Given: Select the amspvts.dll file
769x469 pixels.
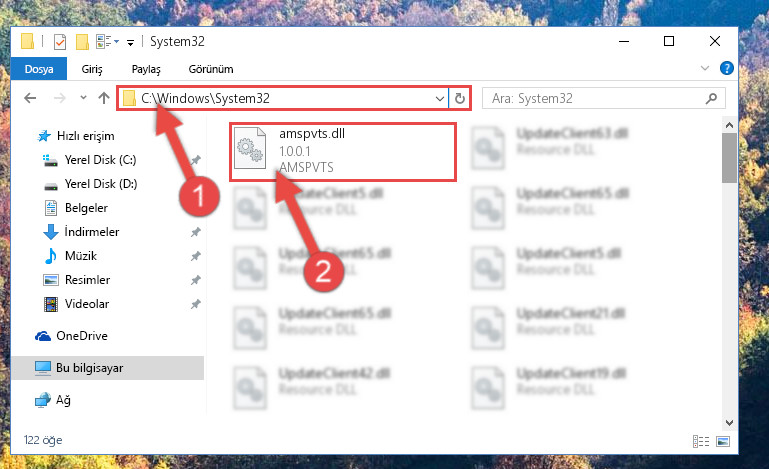Looking at the screenshot, I should 342,152.
